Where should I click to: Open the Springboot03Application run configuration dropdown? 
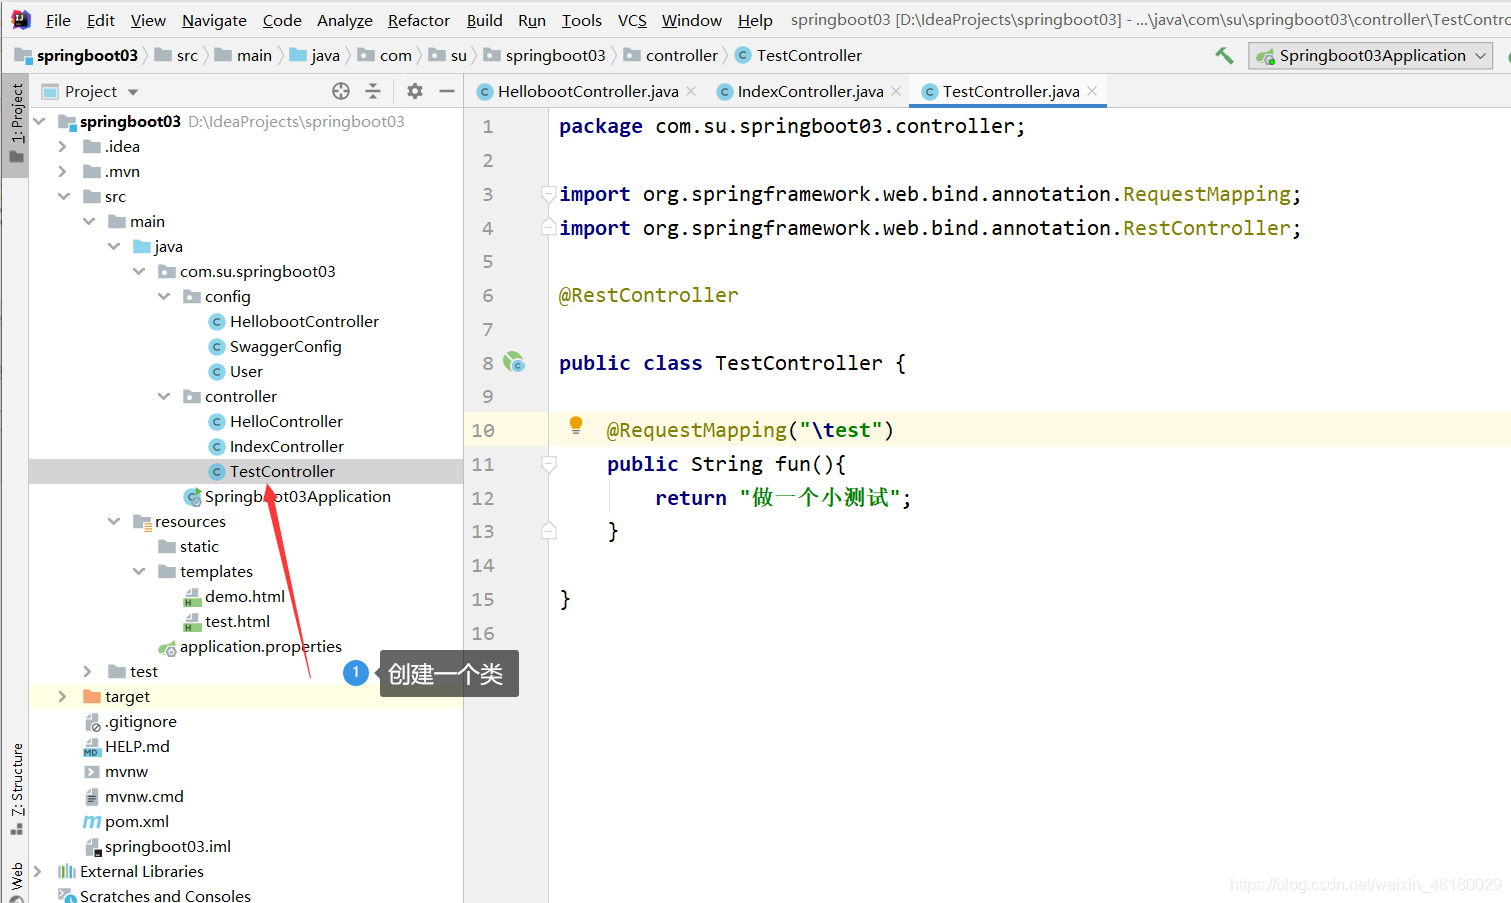coord(1371,56)
